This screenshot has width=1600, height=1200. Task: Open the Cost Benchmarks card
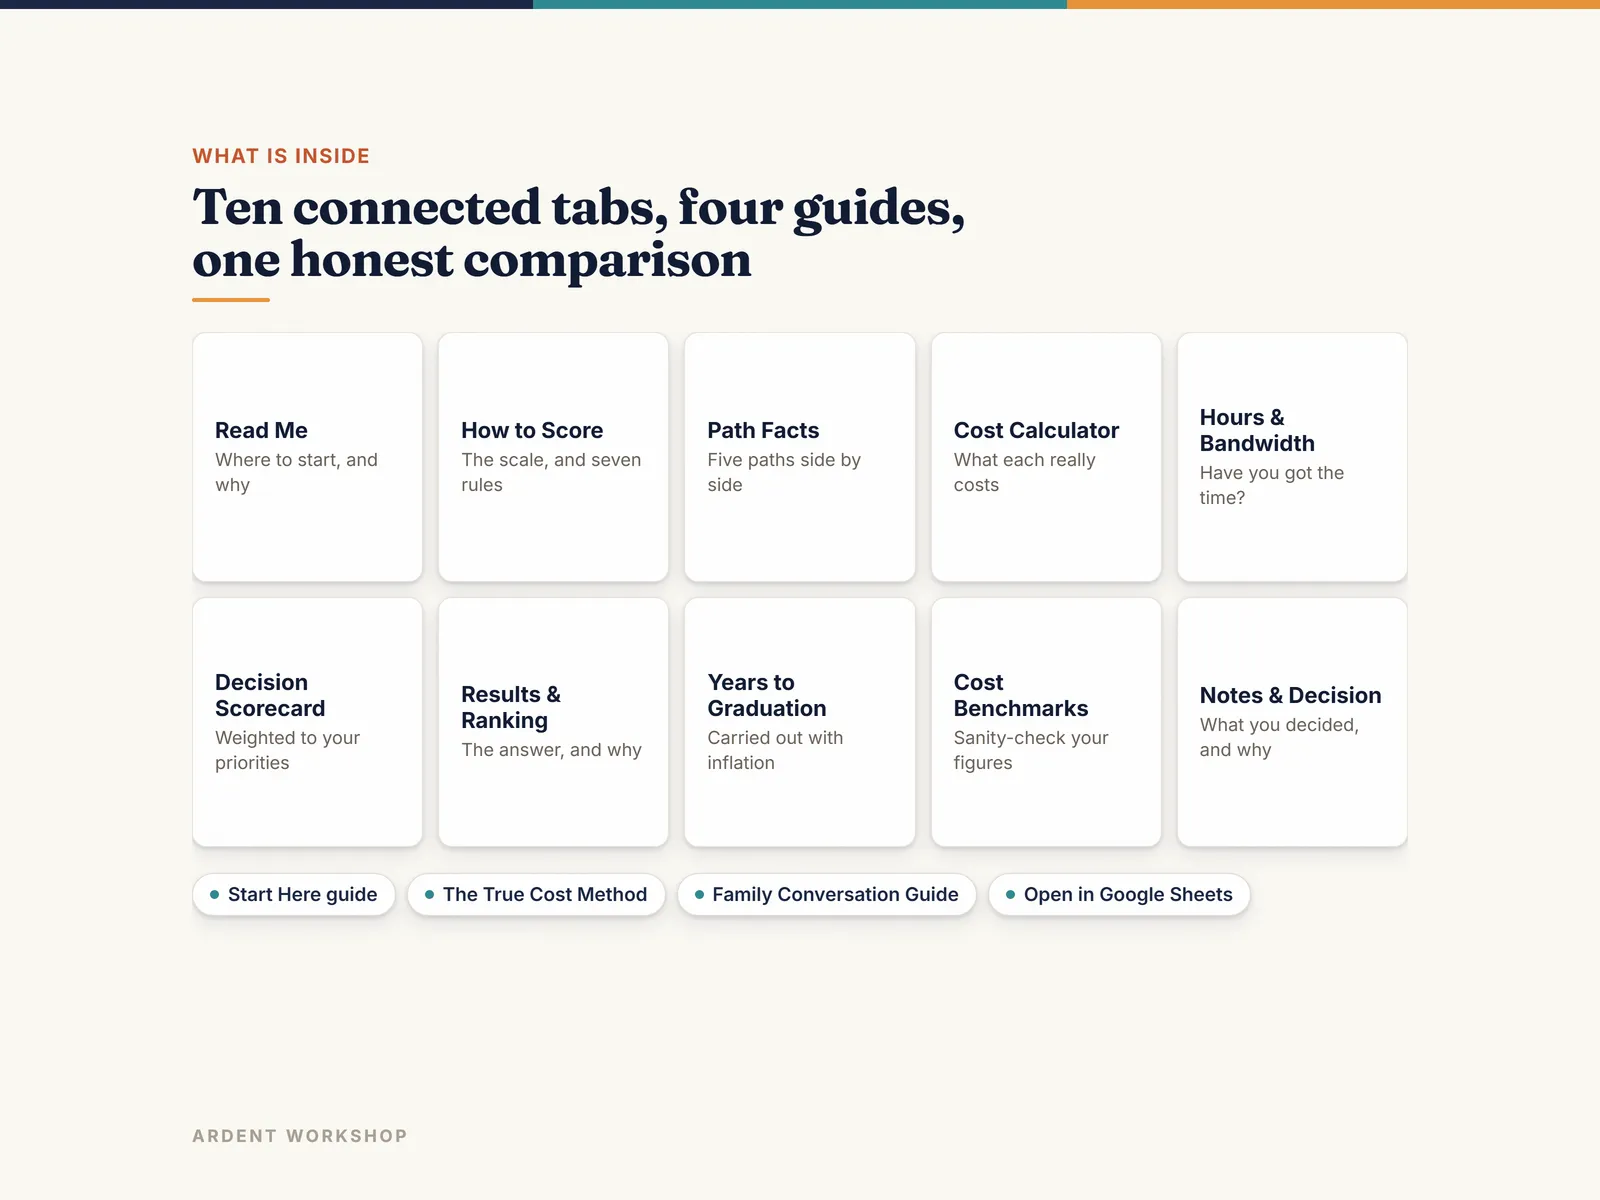pos(1046,722)
